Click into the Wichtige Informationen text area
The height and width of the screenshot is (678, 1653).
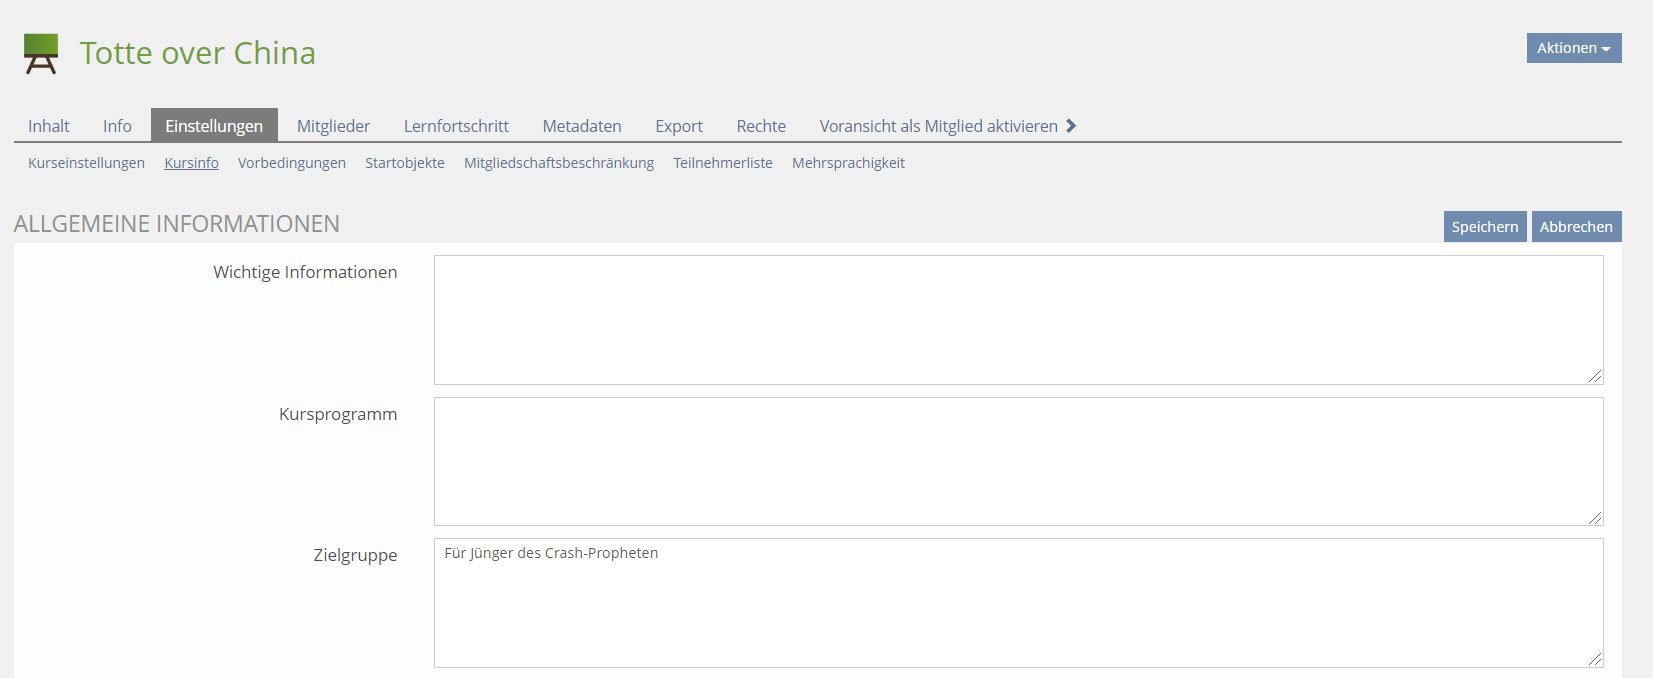pos(1018,320)
